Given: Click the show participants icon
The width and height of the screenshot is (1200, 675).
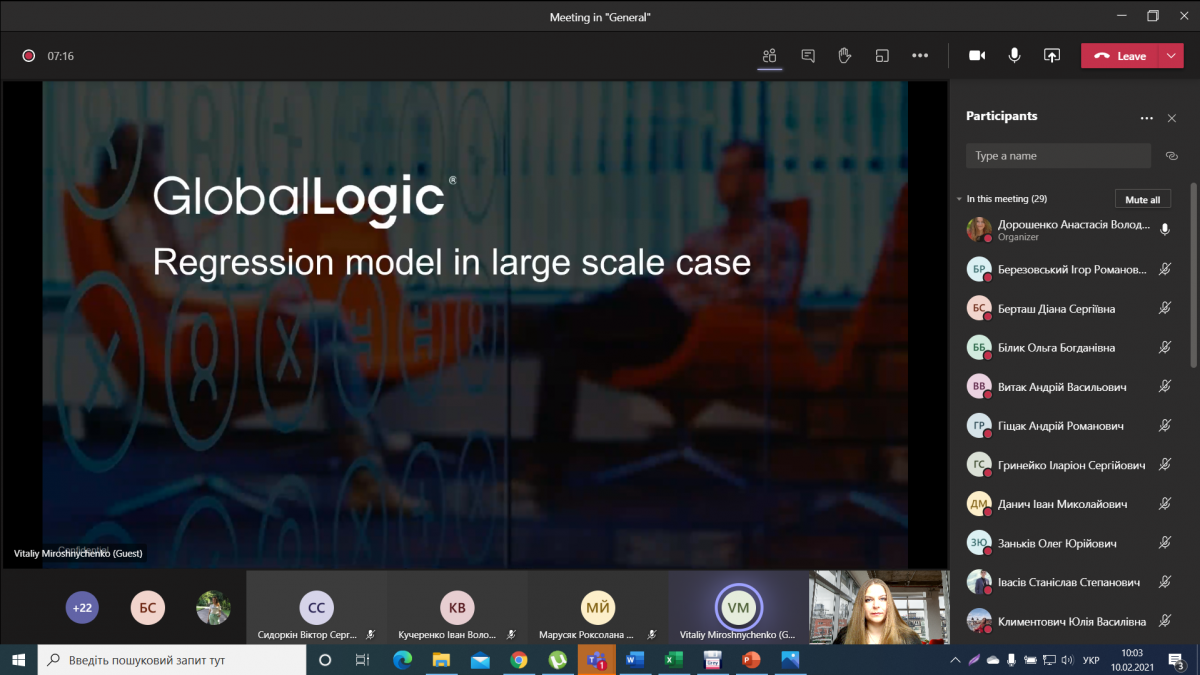Looking at the screenshot, I should tap(769, 56).
